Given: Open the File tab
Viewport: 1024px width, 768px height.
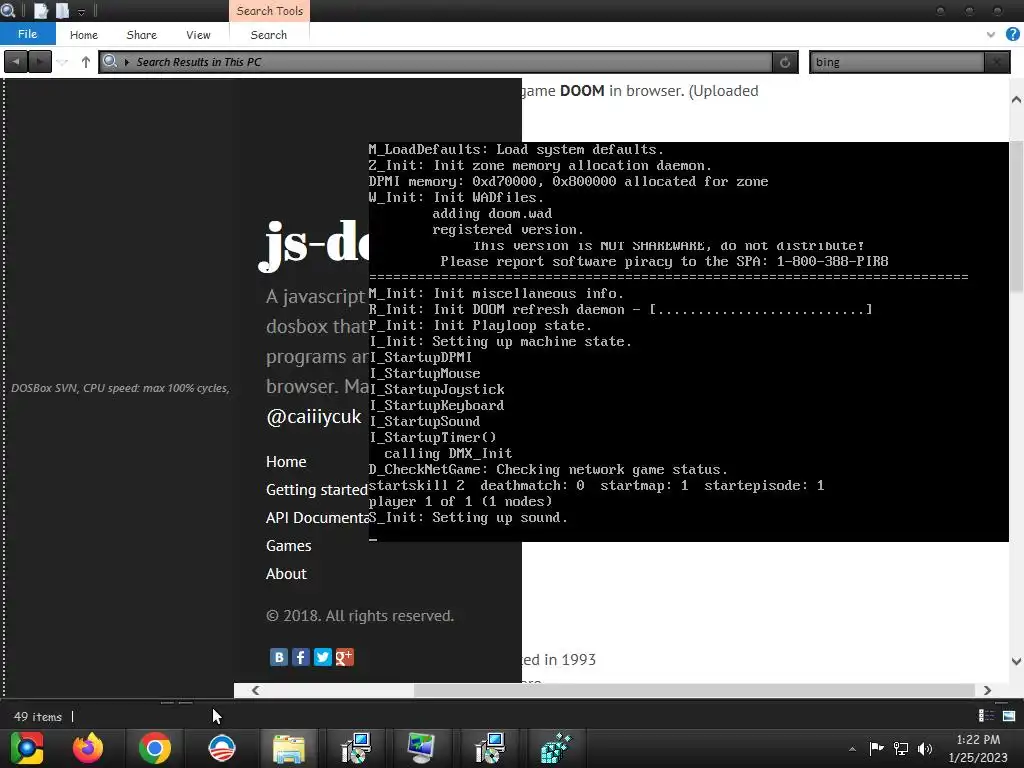Looking at the screenshot, I should 27,34.
